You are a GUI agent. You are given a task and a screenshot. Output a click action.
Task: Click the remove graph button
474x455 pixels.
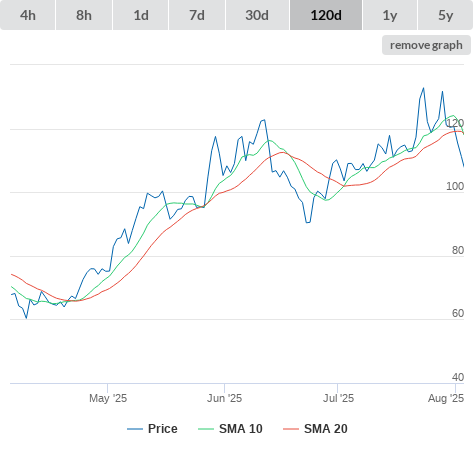tap(426, 45)
